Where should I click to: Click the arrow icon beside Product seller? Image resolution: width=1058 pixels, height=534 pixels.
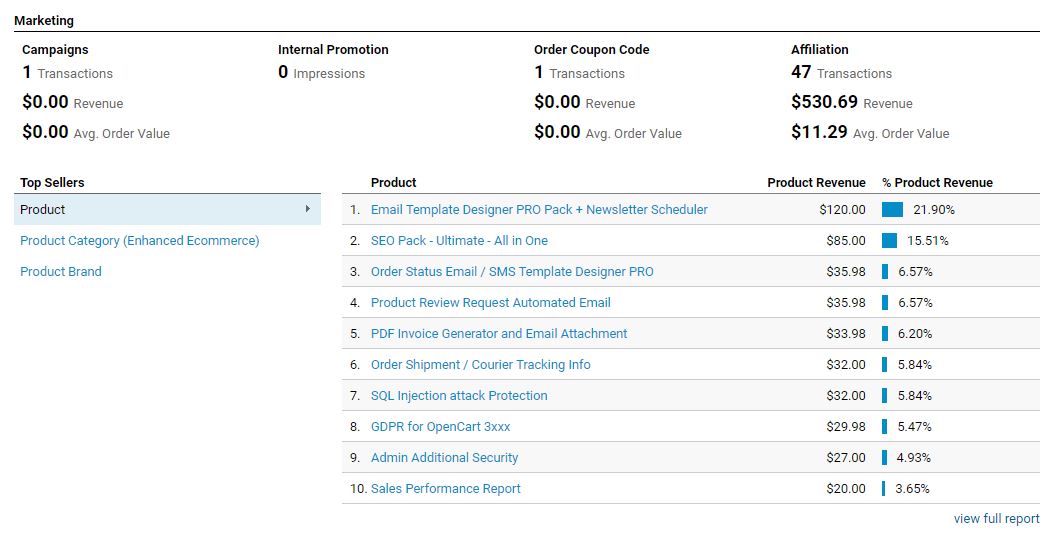pyautogui.click(x=308, y=209)
